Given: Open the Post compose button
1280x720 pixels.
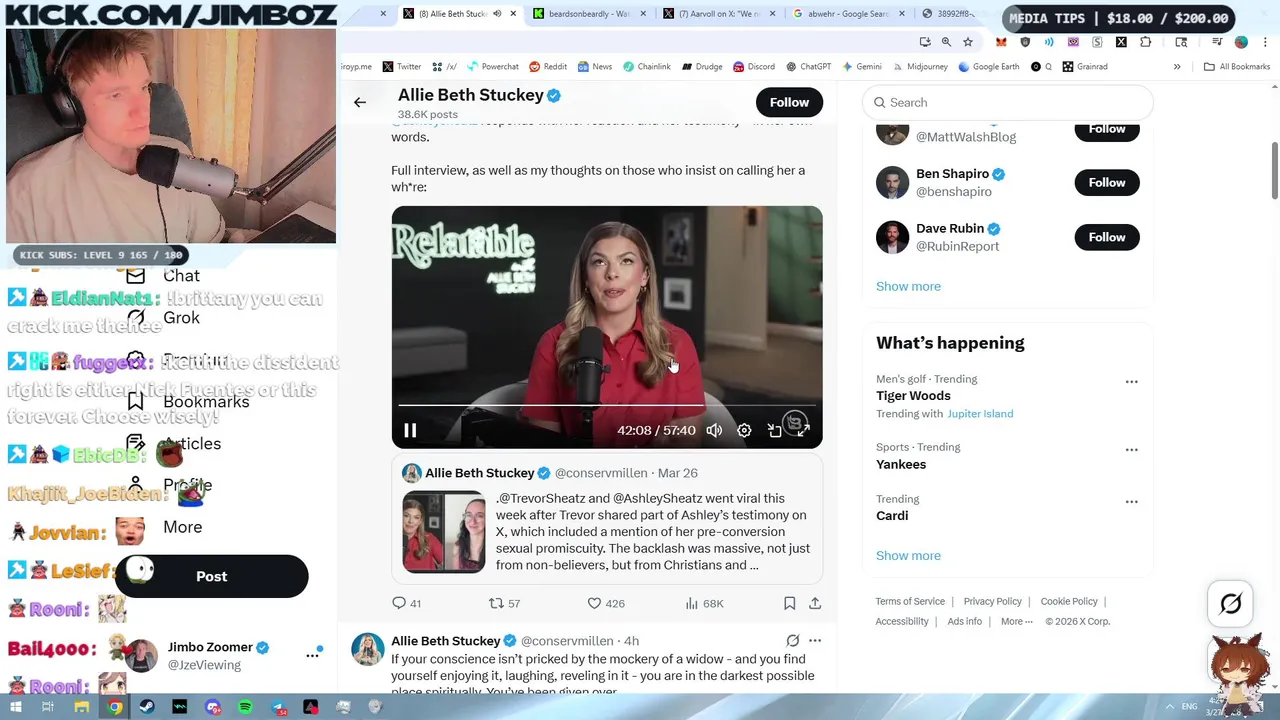Looking at the screenshot, I should pos(211,577).
